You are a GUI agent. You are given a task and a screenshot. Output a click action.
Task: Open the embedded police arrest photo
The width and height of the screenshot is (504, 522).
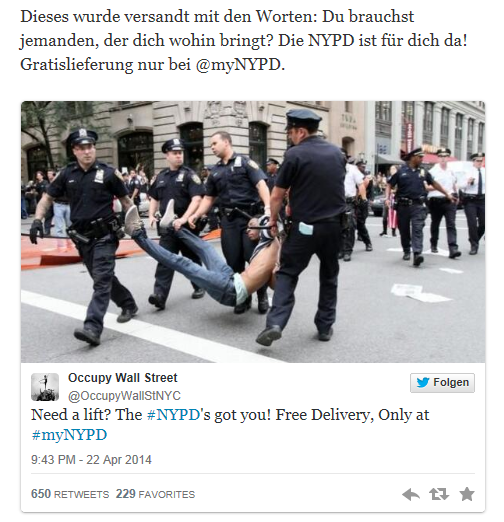point(253,232)
